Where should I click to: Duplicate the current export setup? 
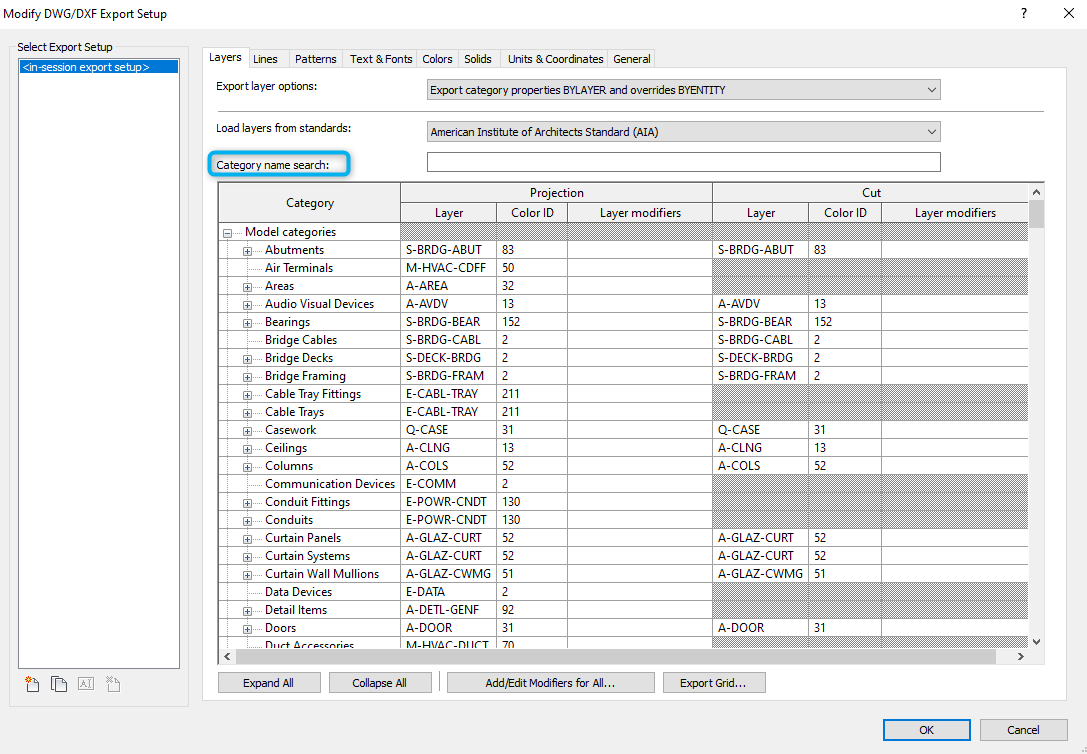[58, 683]
